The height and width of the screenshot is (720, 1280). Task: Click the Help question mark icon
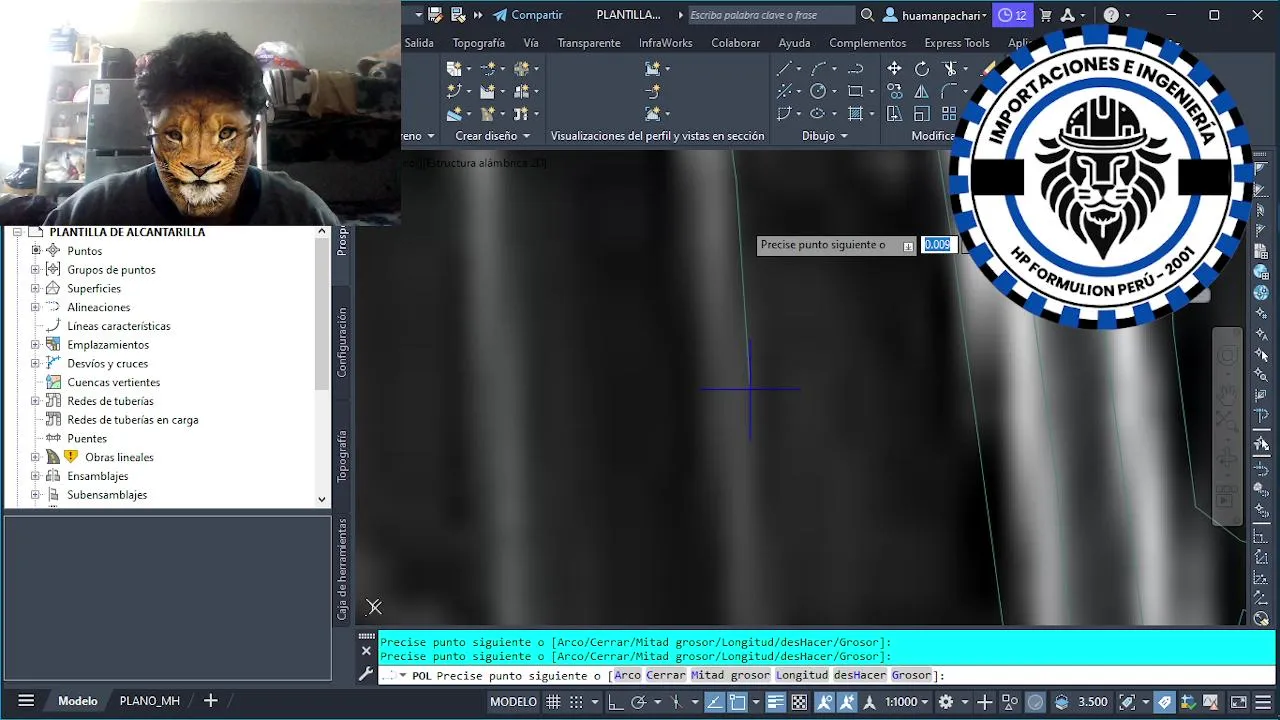click(1111, 15)
